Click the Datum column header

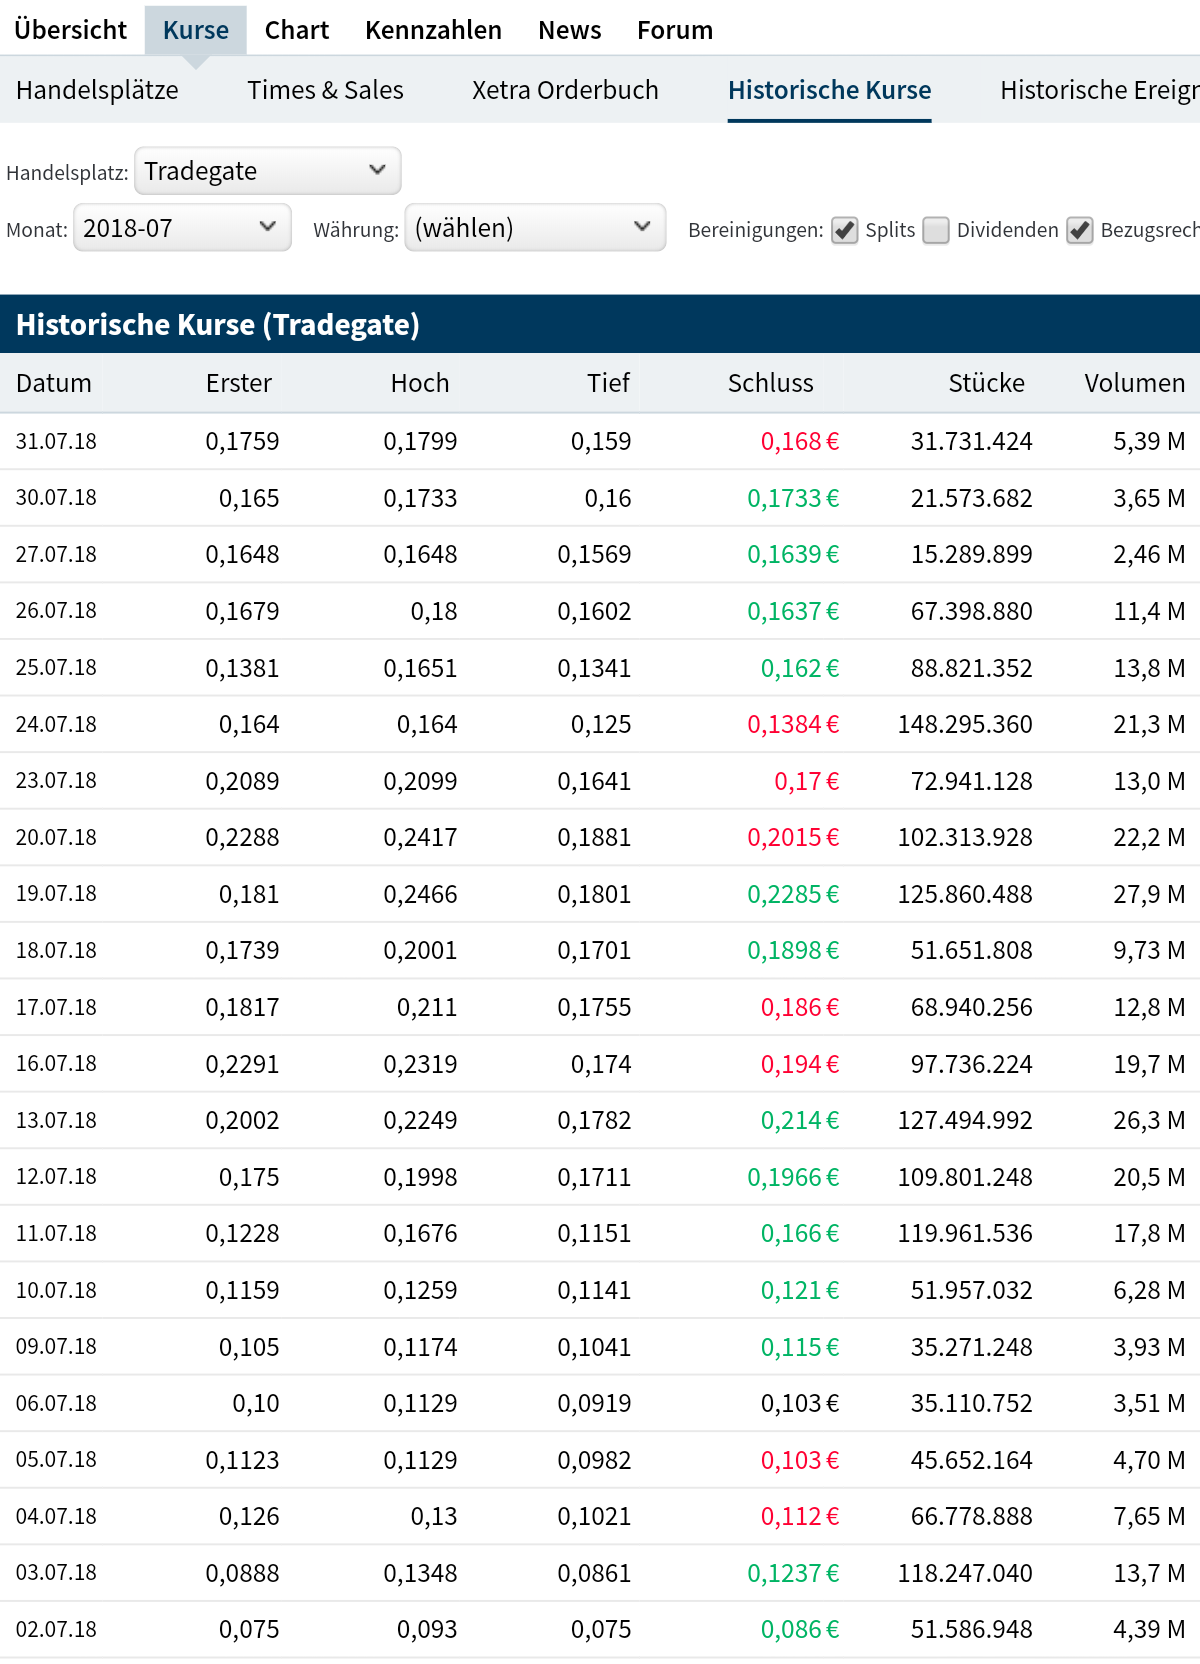54,383
